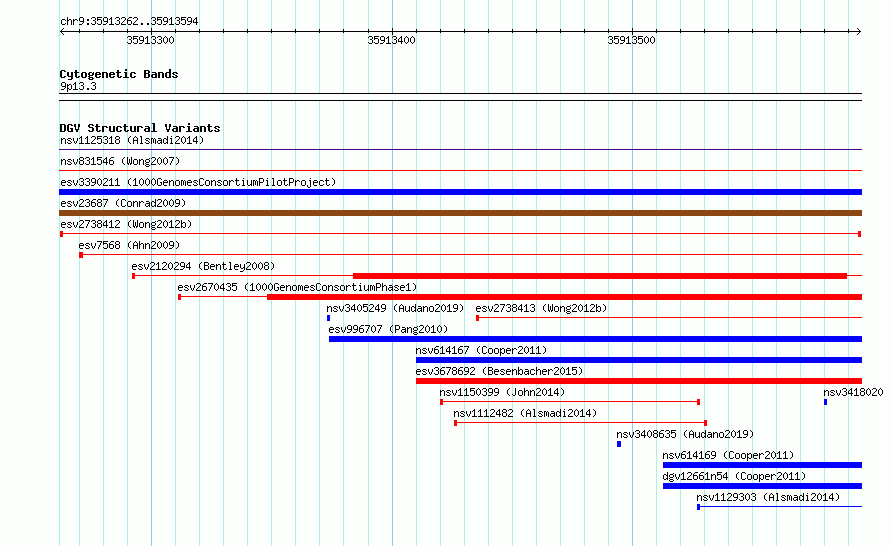Open nsv3405249 (Audano2019) variant label
The image size is (890, 546).
(395, 308)
